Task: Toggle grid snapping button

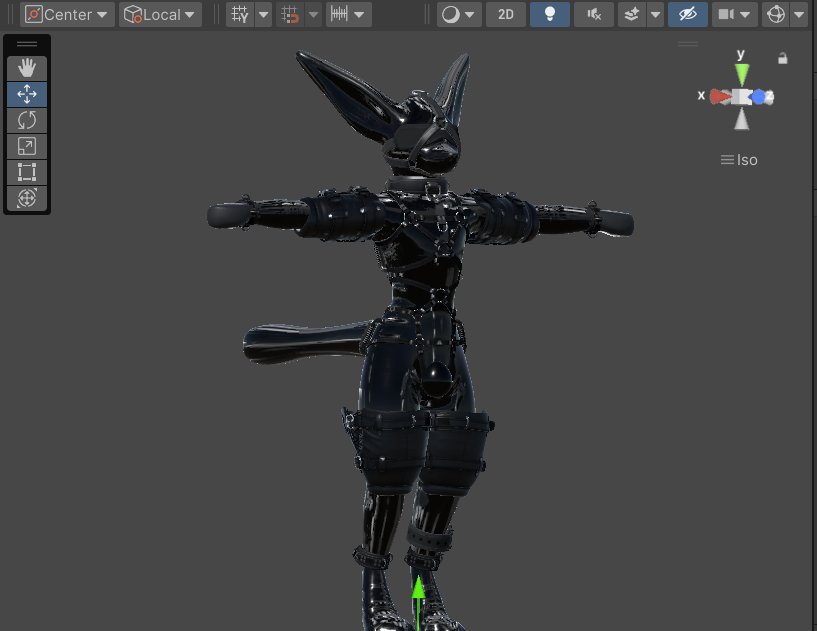Action: pyautogui.click(x=291, y=15)
